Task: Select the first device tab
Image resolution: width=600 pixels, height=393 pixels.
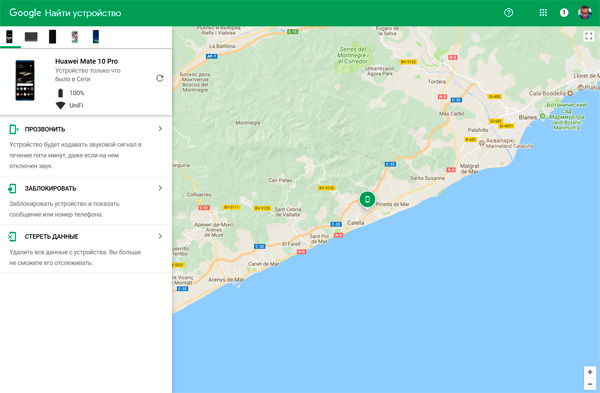Action: [10, 37]
